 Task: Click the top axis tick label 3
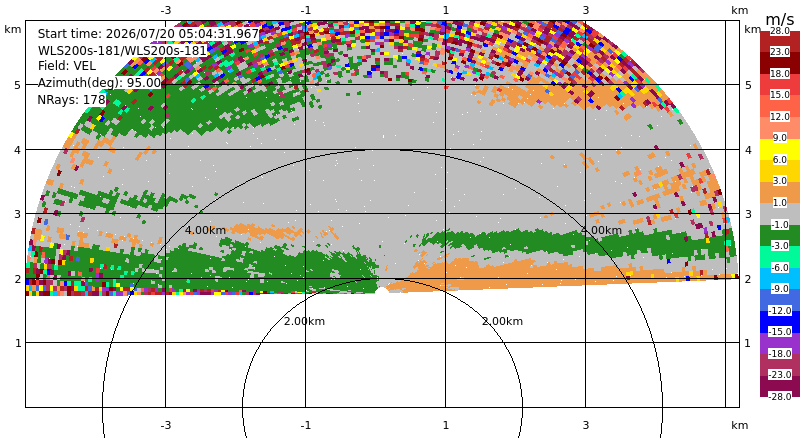click(586, 10)
